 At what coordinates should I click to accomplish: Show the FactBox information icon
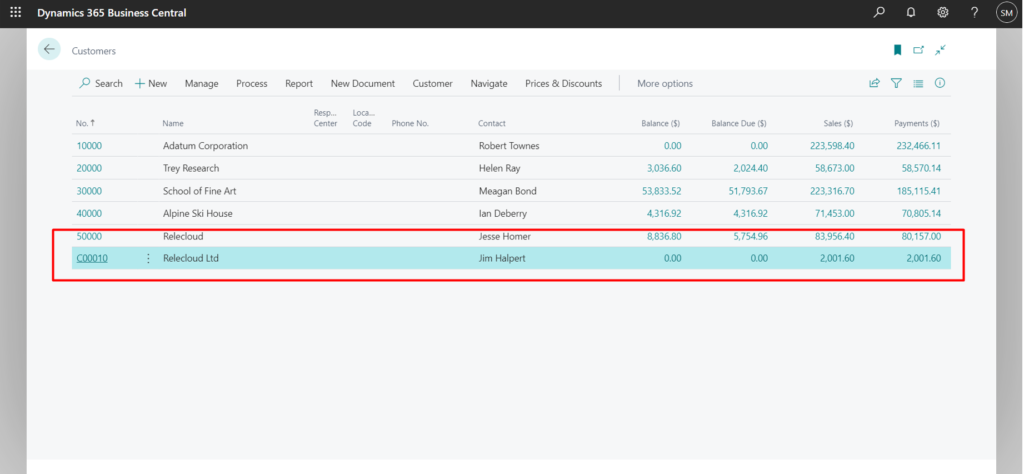coord(940,83)
